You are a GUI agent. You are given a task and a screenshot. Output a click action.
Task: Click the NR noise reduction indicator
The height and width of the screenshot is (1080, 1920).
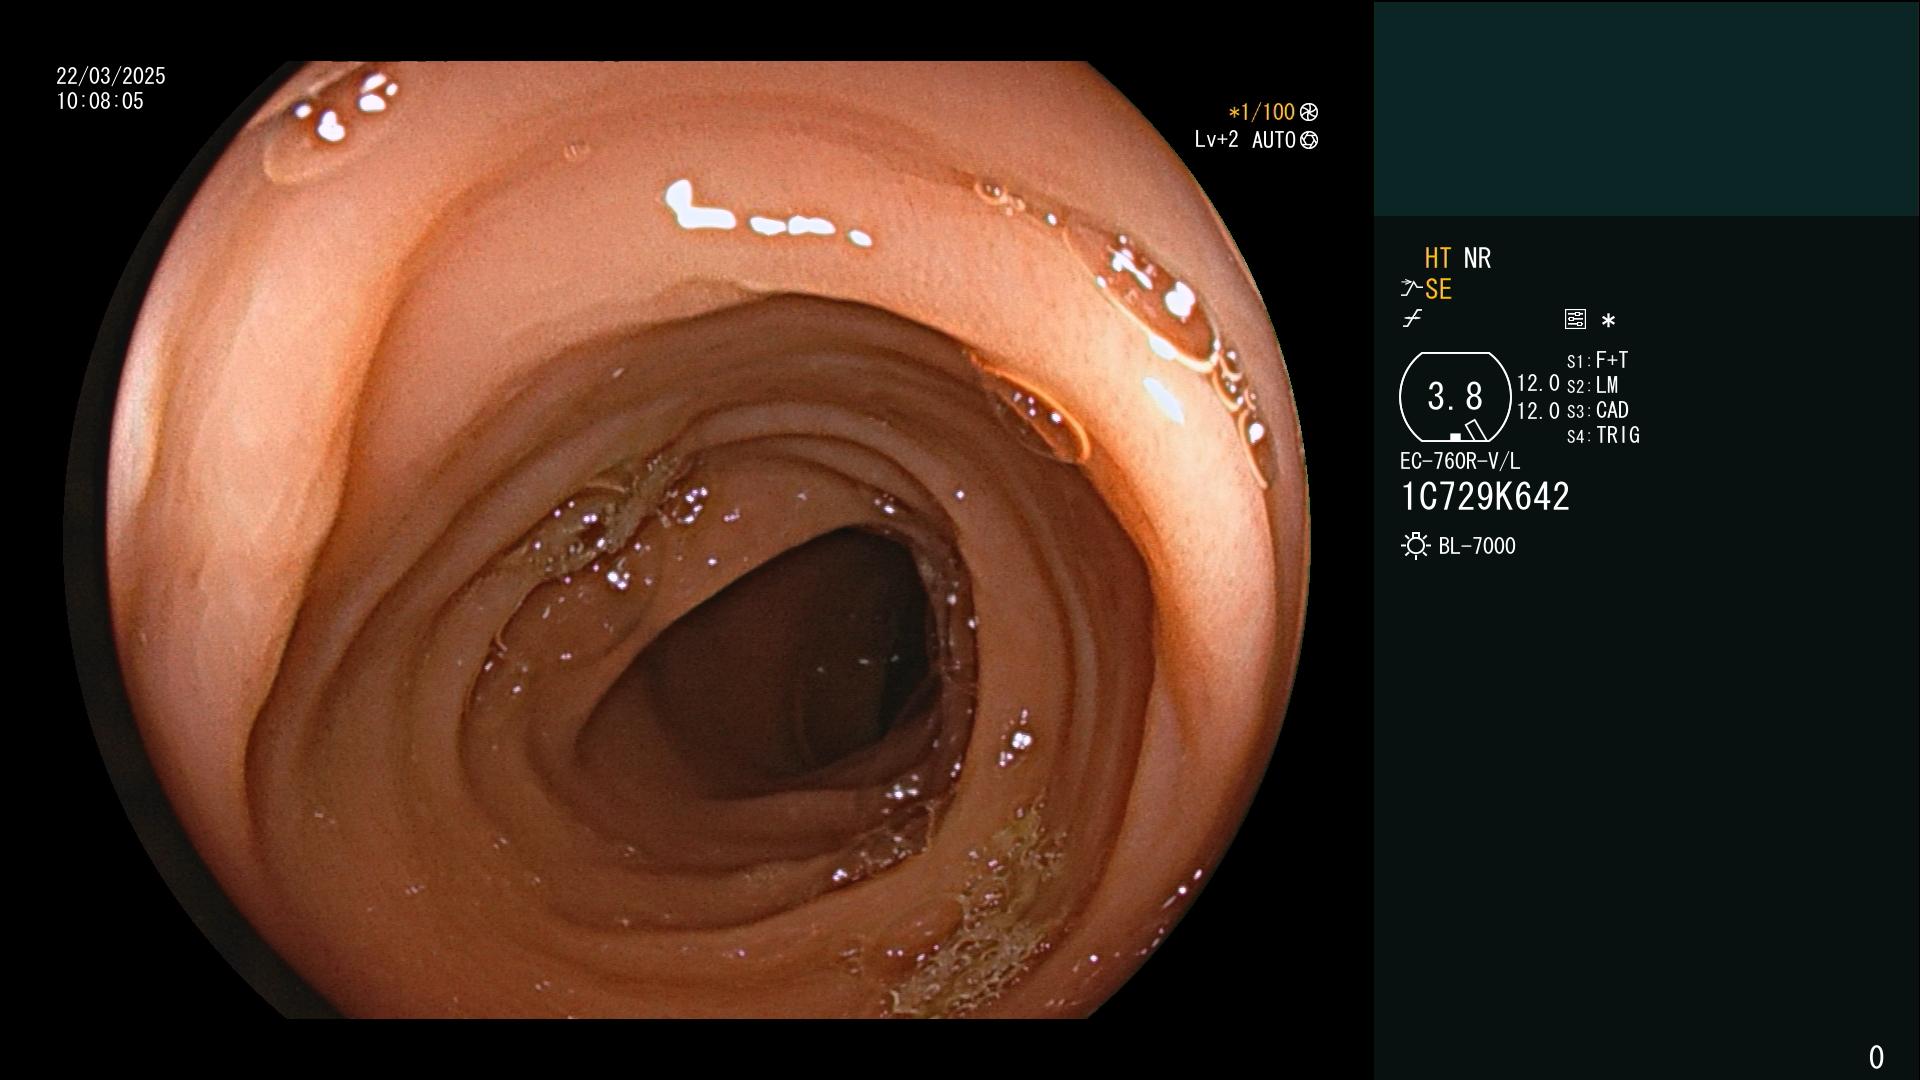[x=1477, y=258]
